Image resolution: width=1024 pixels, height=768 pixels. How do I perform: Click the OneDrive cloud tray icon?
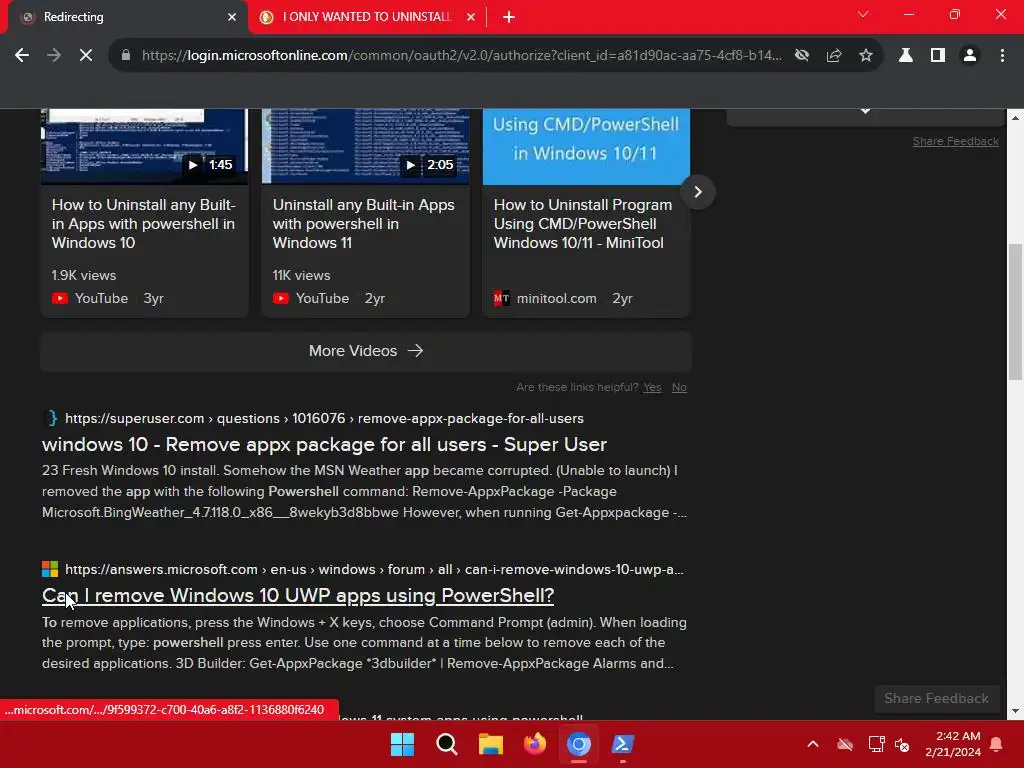click(x=845, y=744)
